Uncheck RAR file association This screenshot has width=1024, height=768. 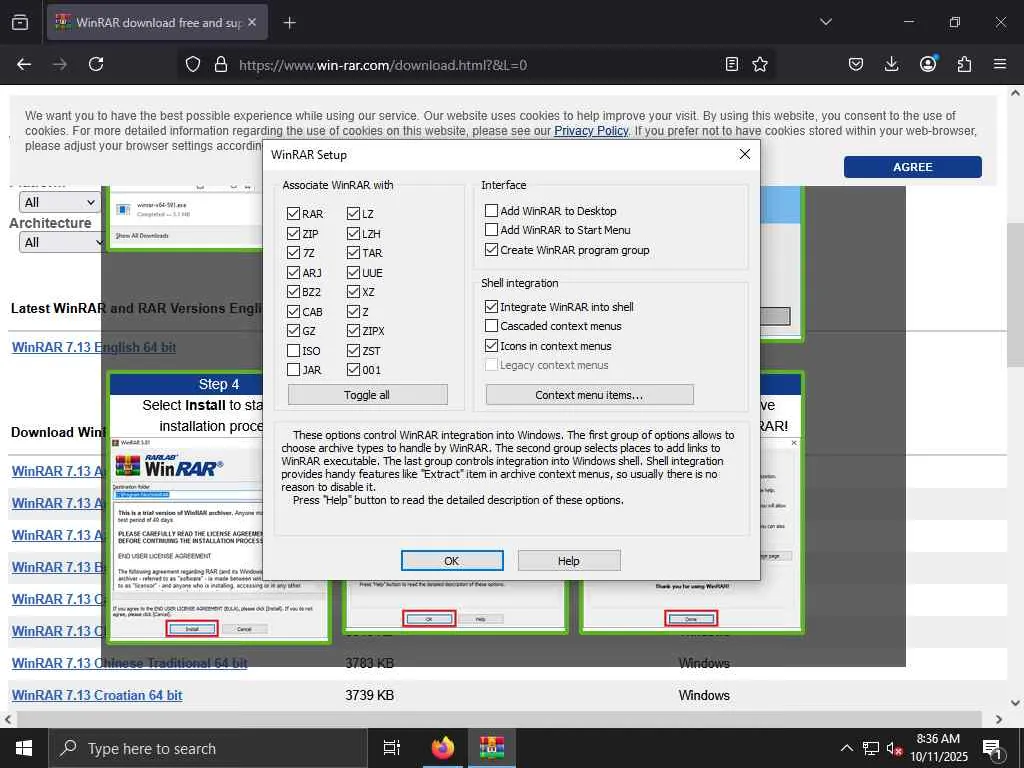click(293, 214)
